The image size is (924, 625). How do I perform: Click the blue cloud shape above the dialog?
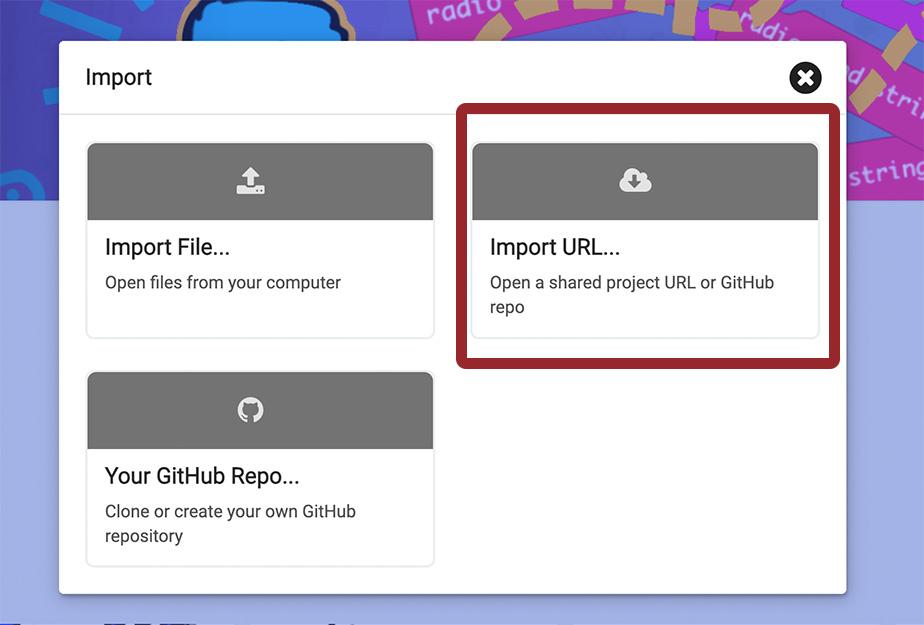265,20
